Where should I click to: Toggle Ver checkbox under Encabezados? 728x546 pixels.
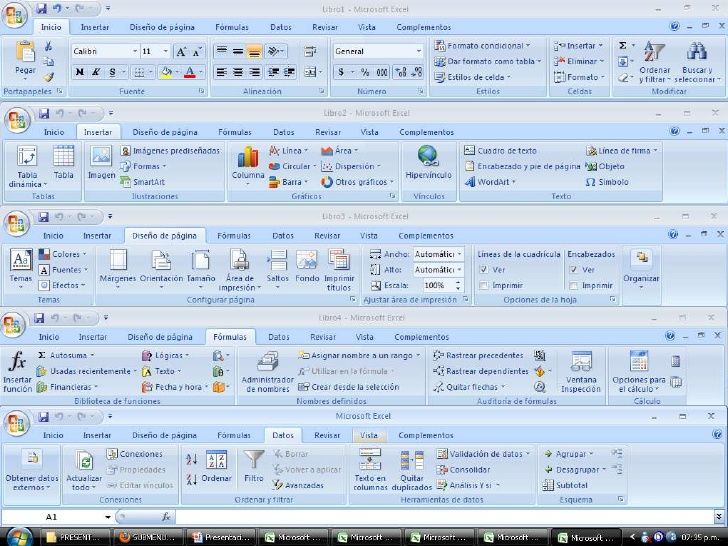(x=574, y=270)
